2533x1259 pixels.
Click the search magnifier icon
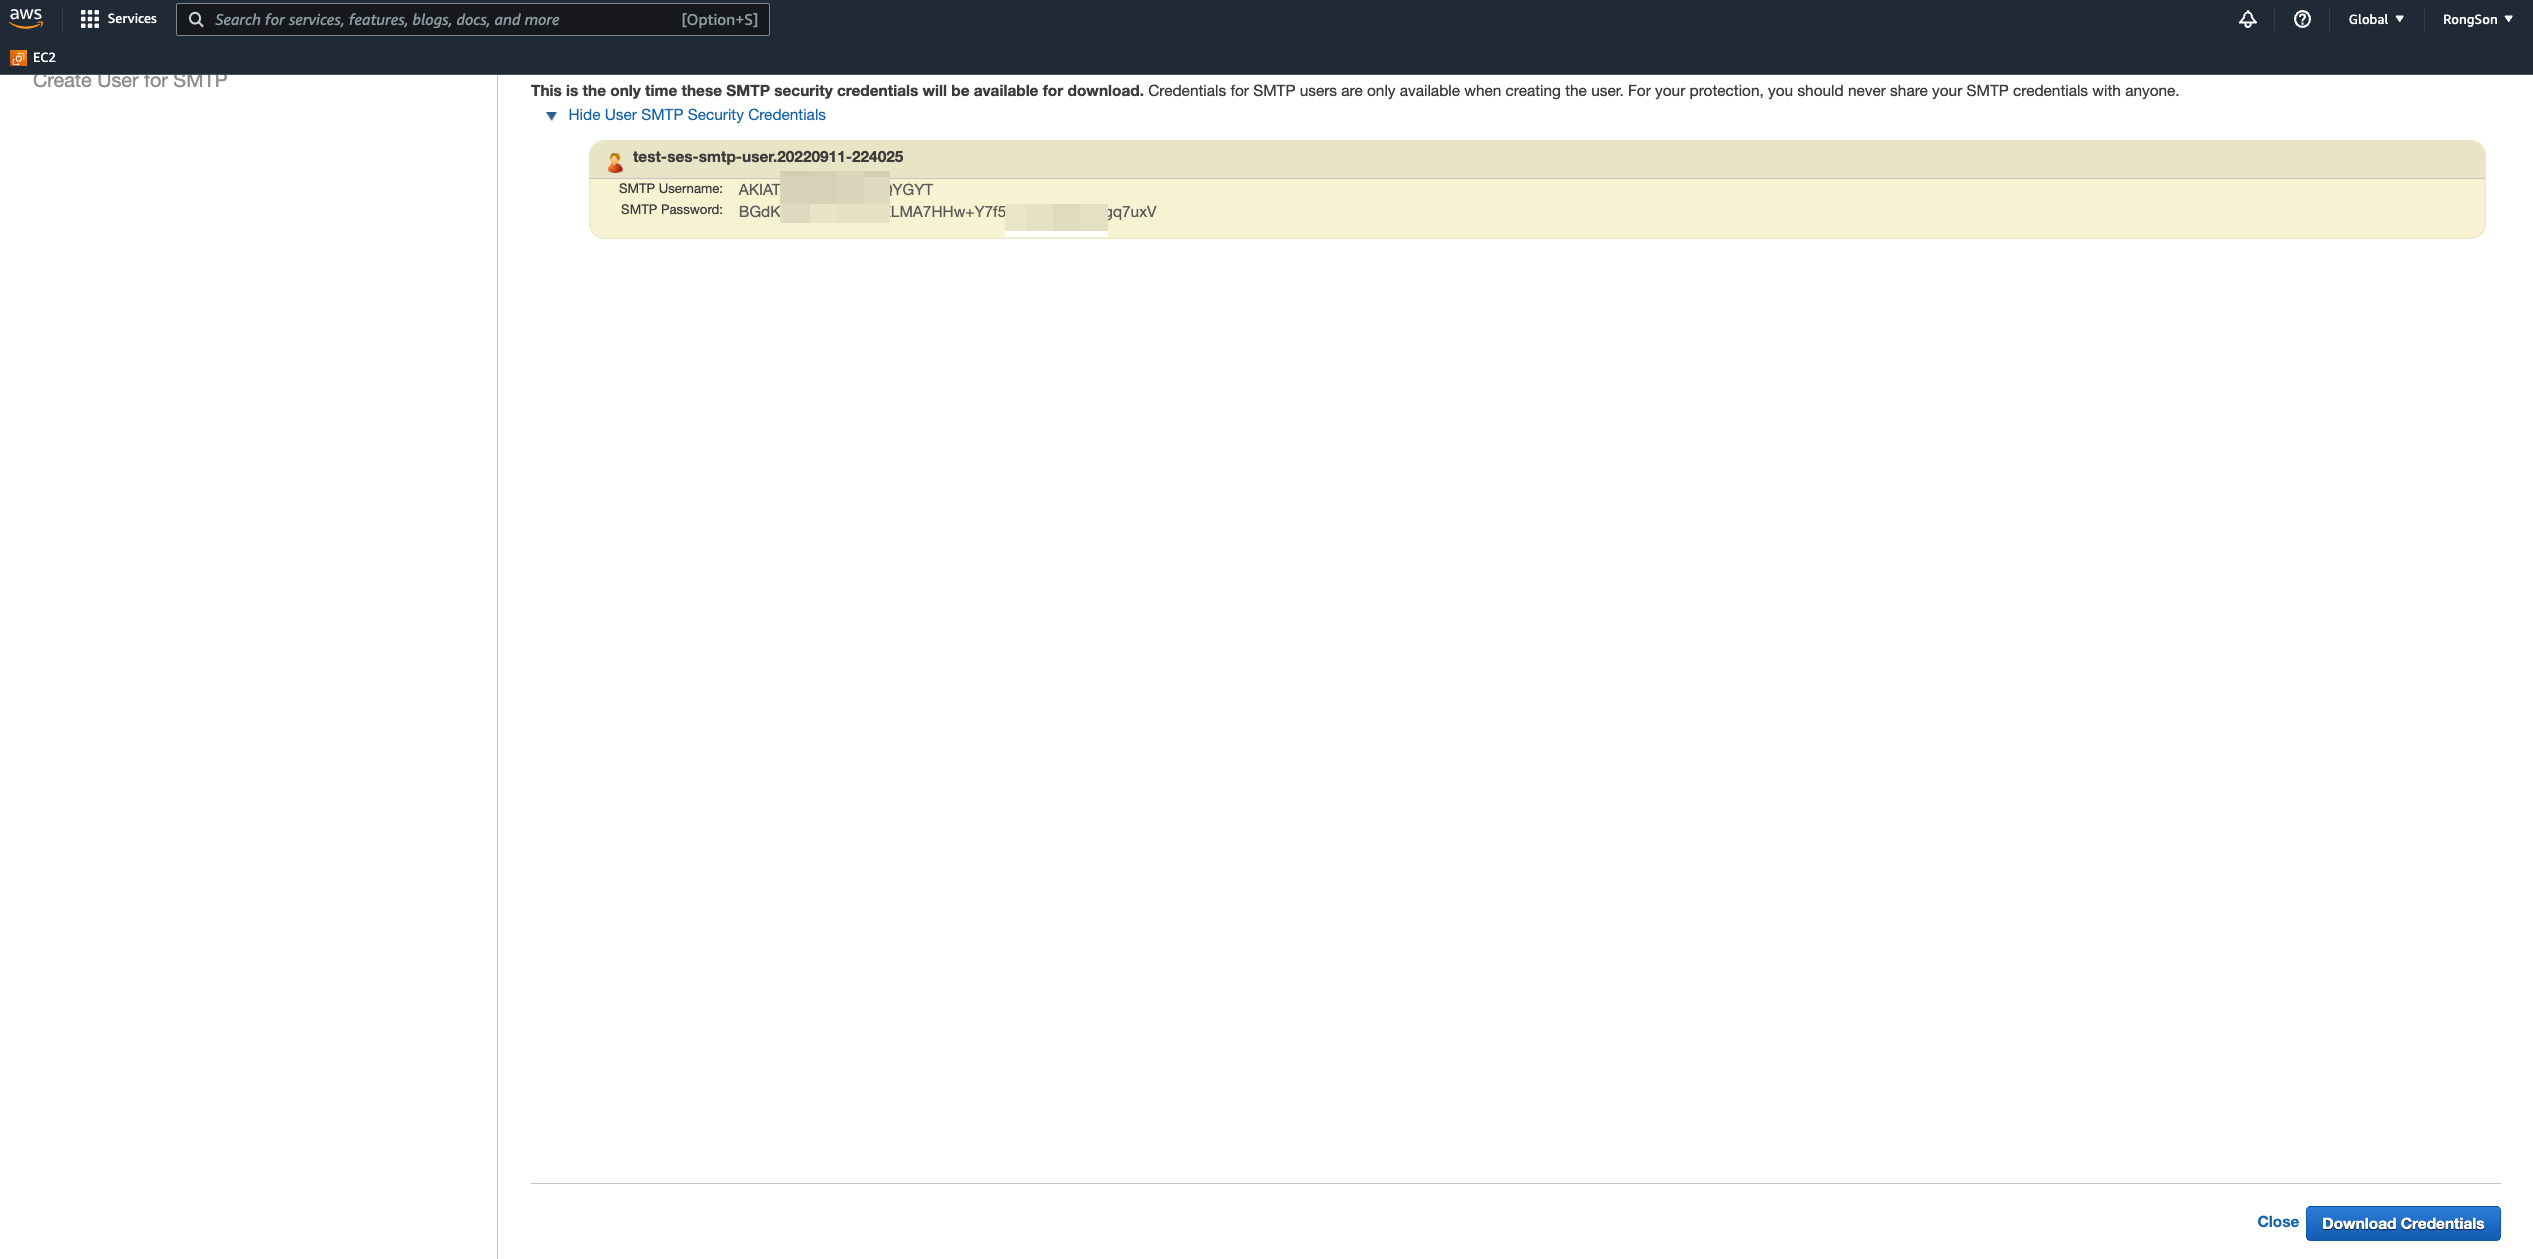(x=196, y=19)
